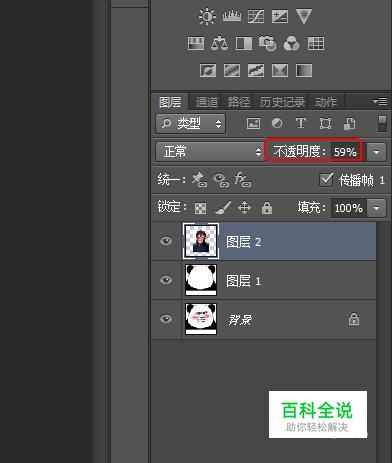Click the 图层 2 thumbnail

tap(201, 241)
